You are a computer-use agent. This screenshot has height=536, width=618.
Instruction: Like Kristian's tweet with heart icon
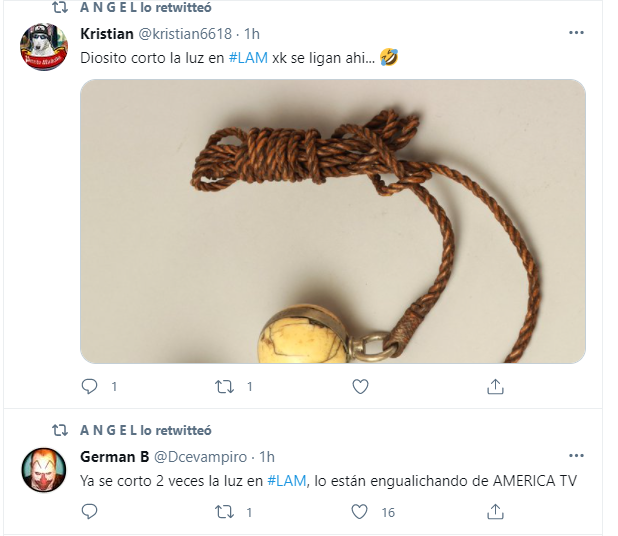click(360, 386)
